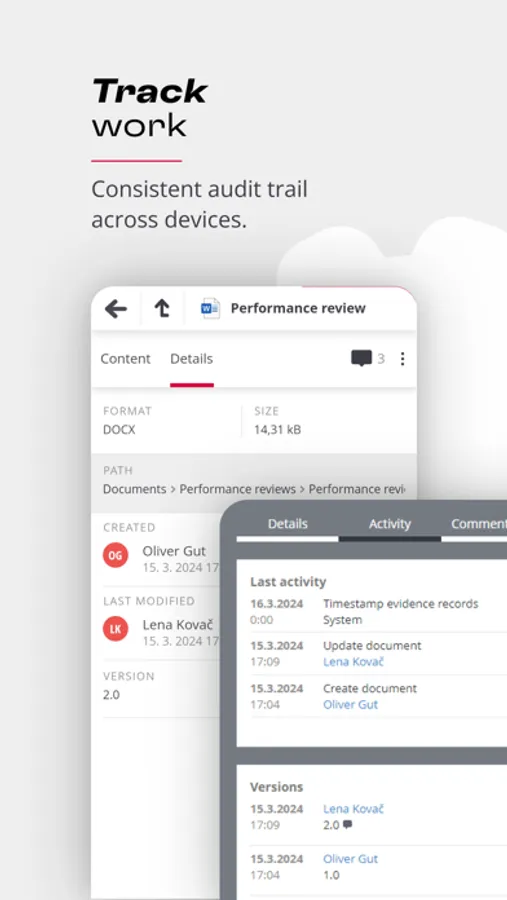Open Lena Kovač link under Update document

[x=353, y=662]
